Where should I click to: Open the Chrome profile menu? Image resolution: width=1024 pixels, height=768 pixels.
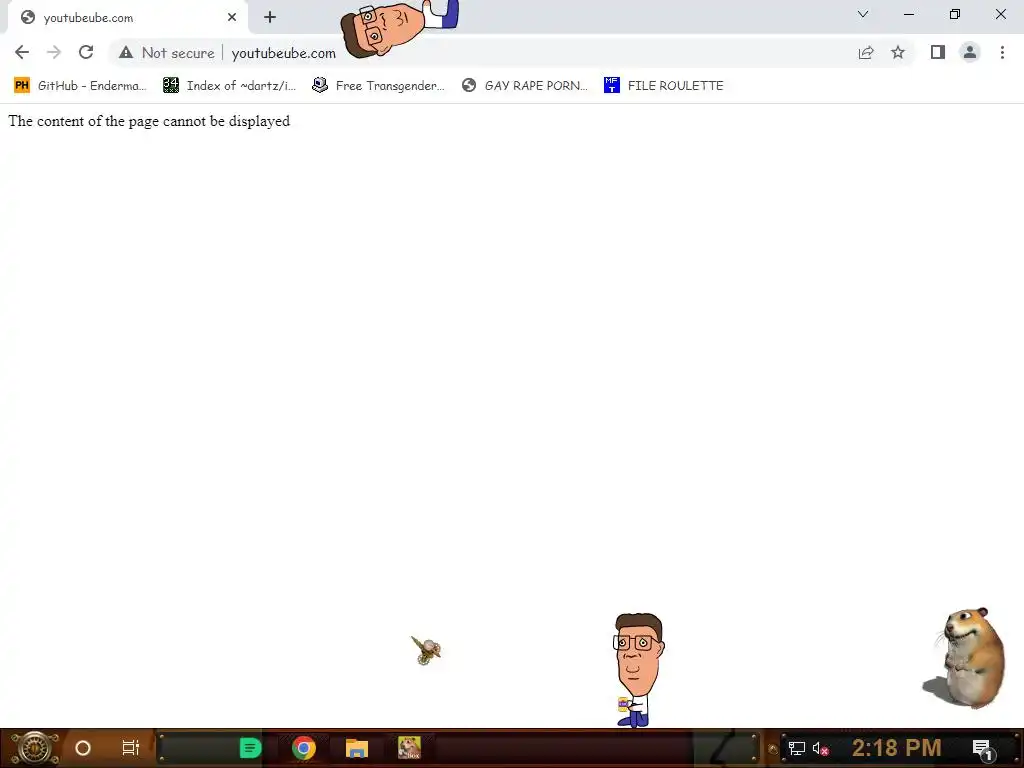[970, 52]
